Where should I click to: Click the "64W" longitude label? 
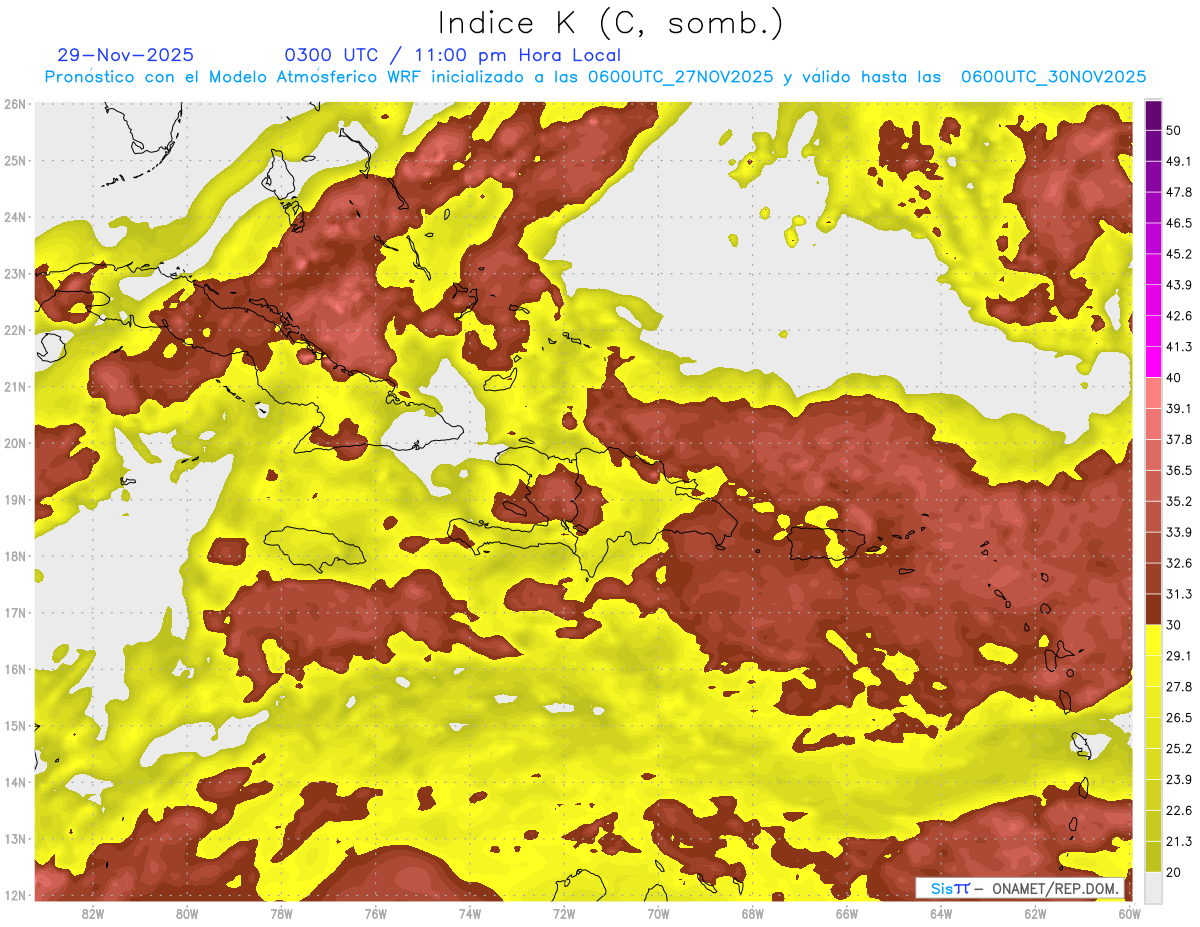[x=941, y=913]
